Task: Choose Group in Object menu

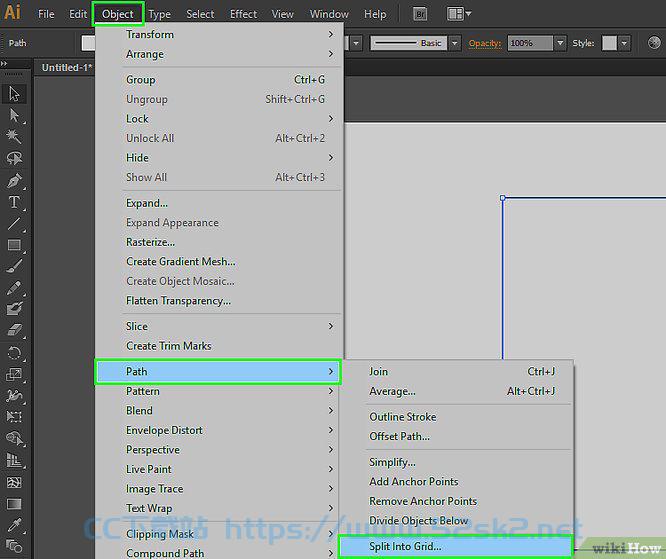Action: [219, 79]
